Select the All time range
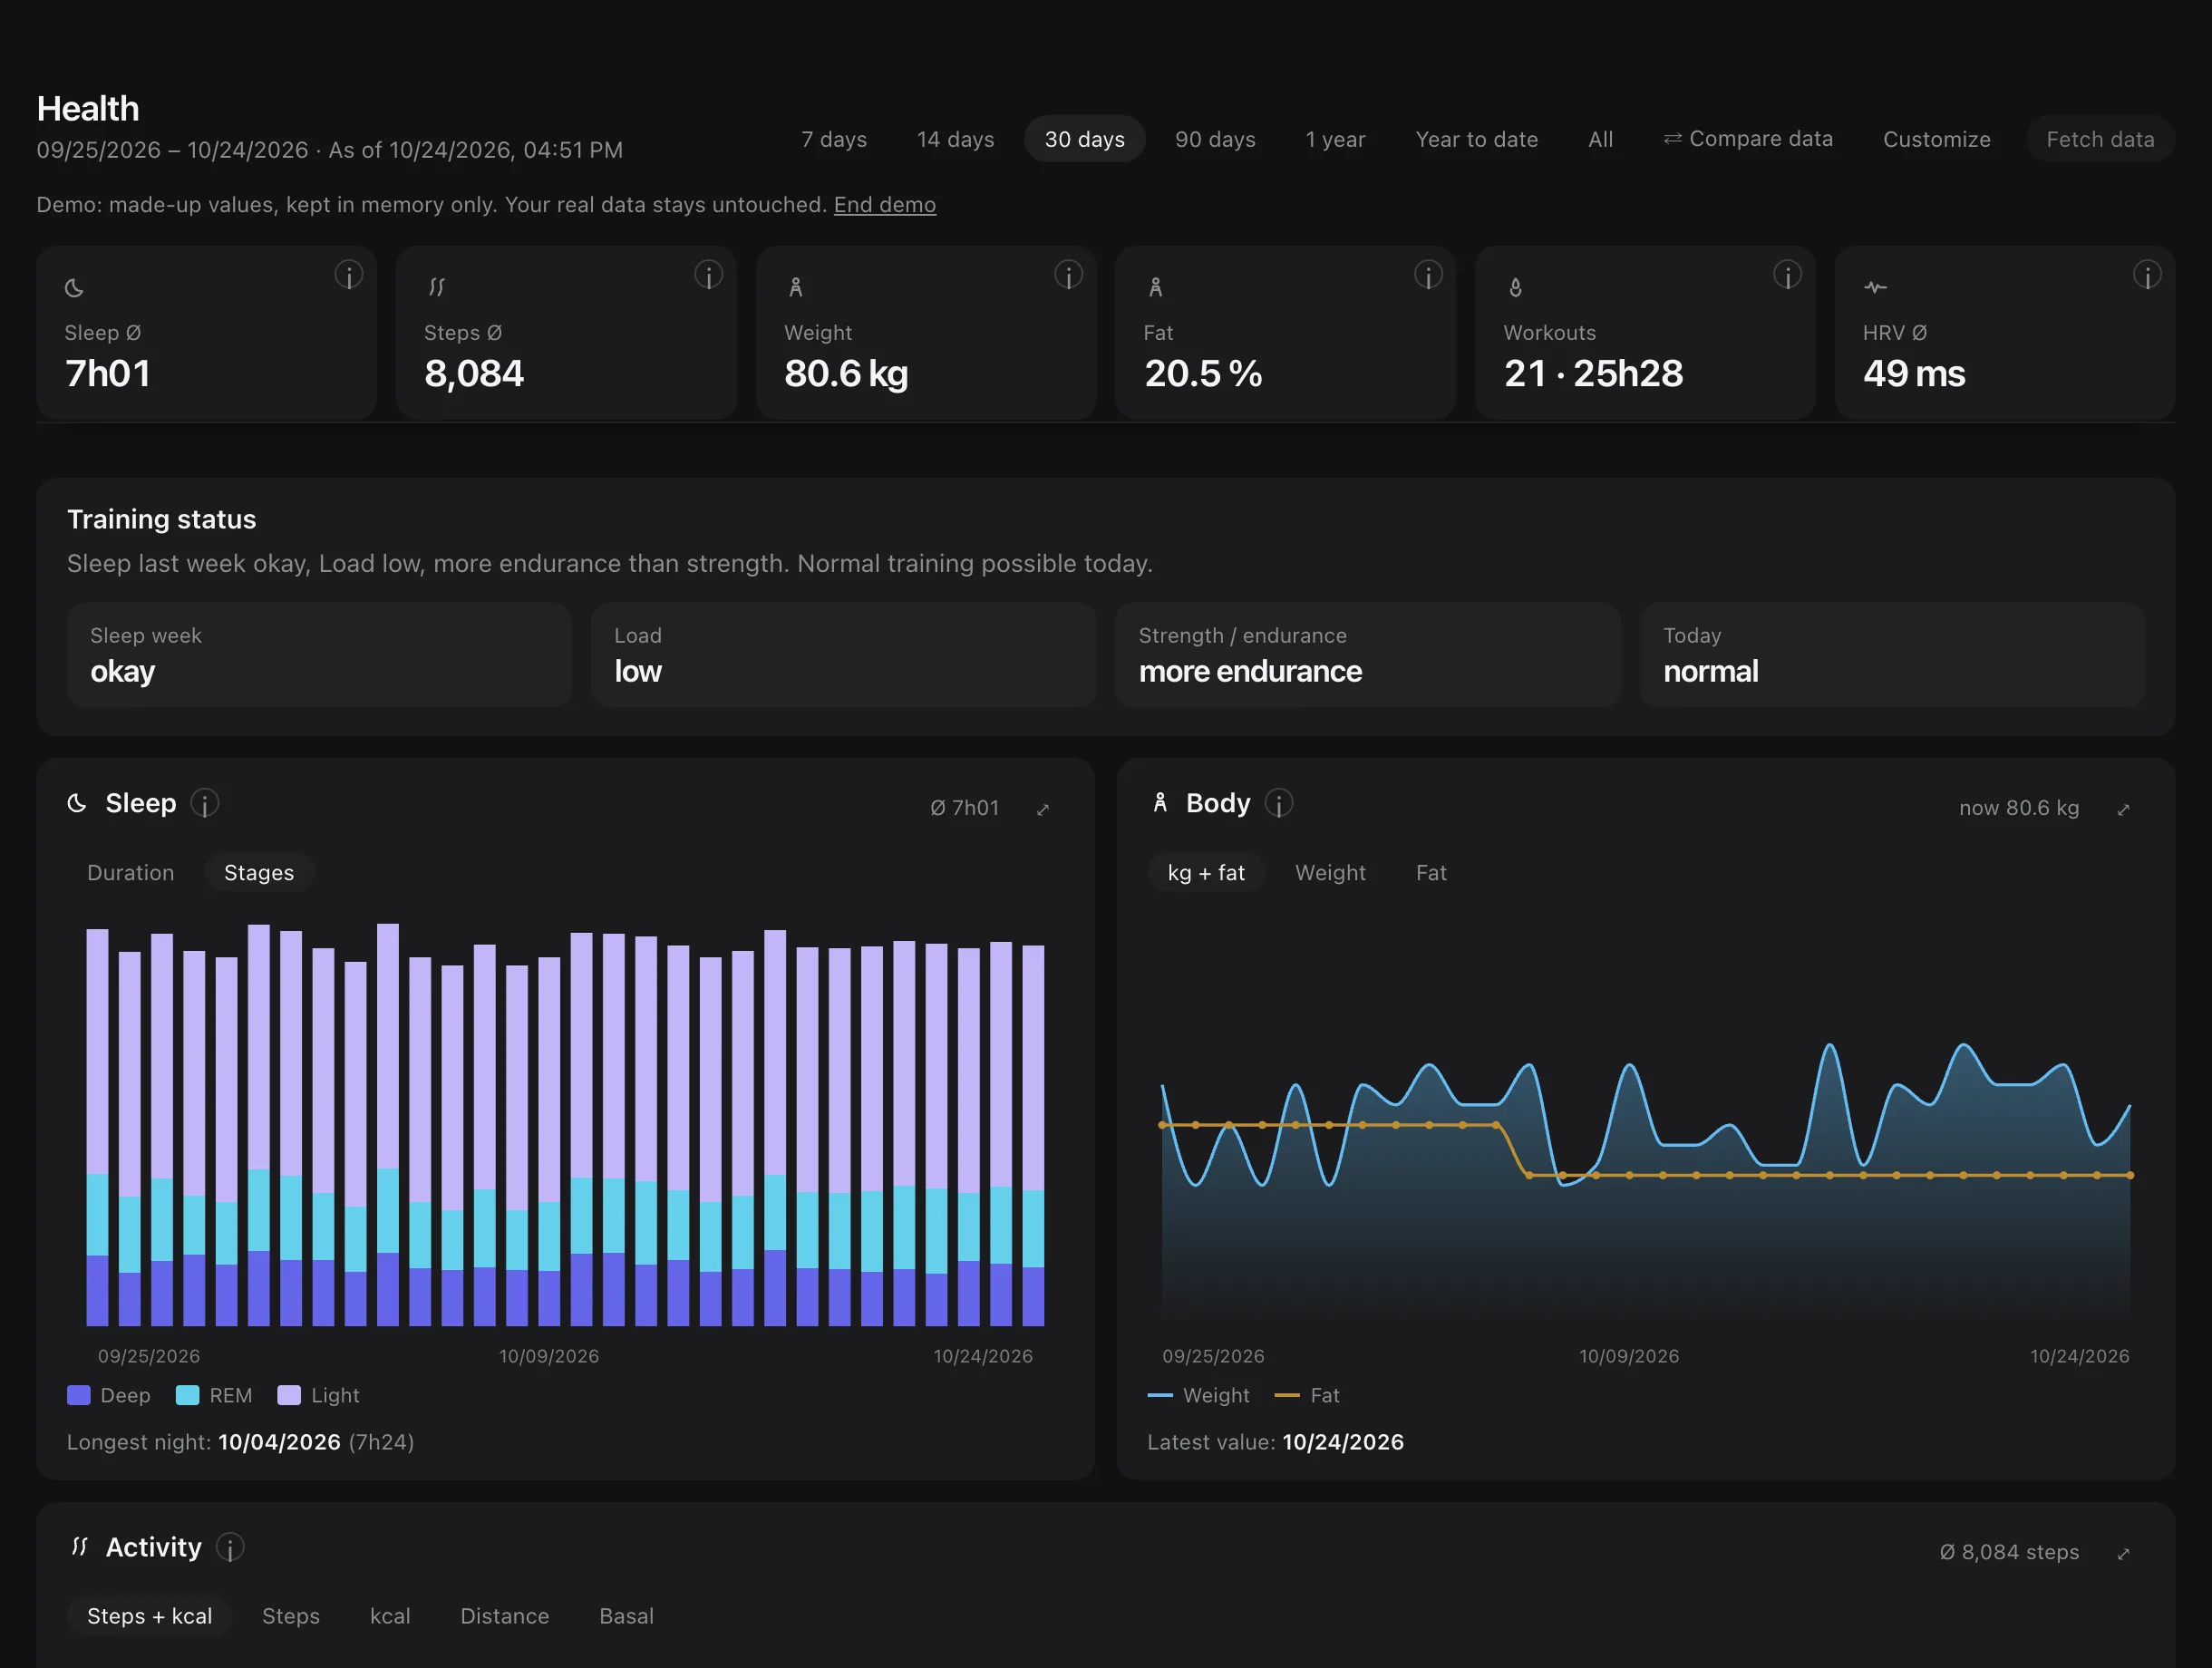The height and width of the screenshot is (1668, 2212). coord(1600,139)
